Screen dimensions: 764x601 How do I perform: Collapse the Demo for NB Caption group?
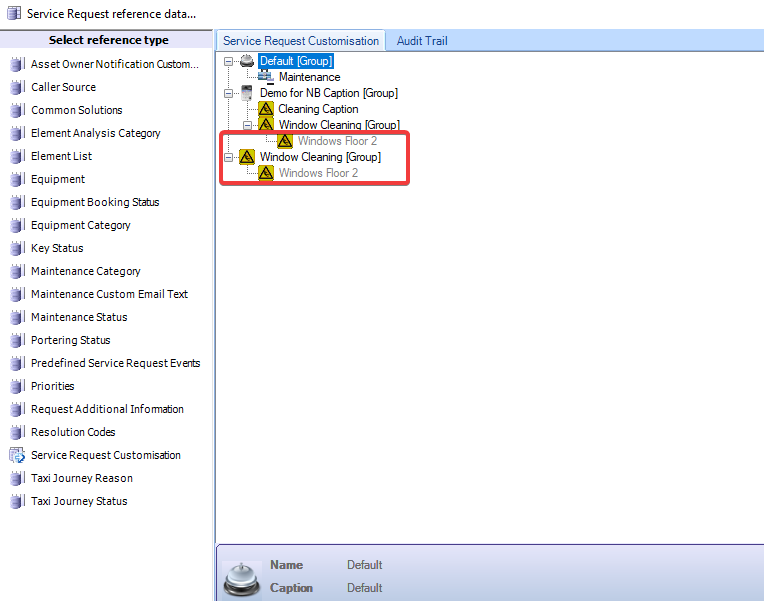coord(229,93)
